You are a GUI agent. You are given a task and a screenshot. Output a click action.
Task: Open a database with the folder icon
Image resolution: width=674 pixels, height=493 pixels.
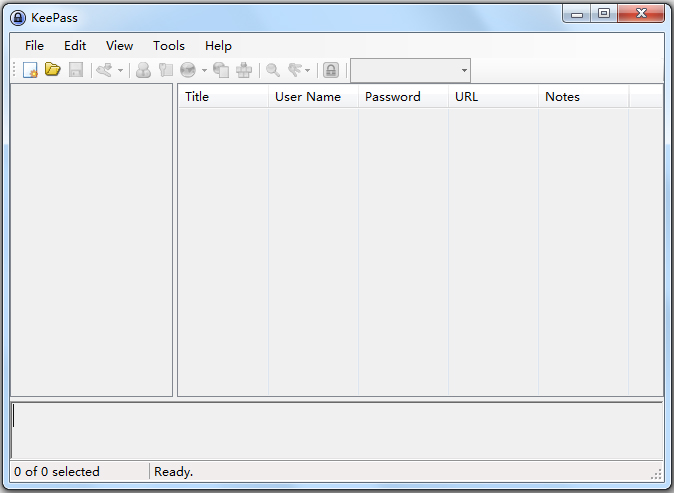[x=53, y=69]
